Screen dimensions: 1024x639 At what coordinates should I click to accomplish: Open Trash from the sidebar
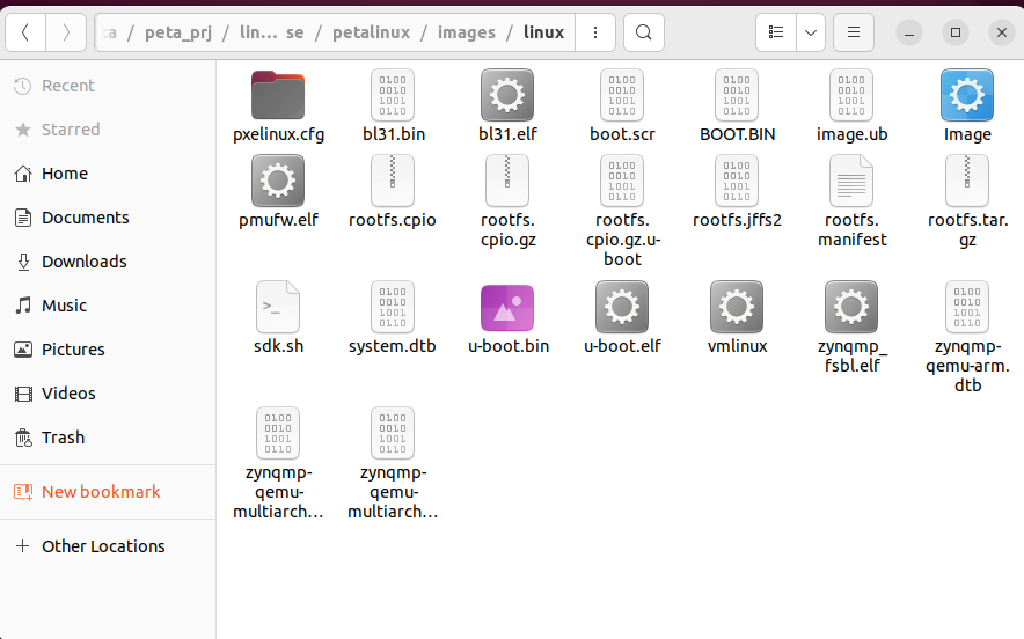tap(63, 437)
